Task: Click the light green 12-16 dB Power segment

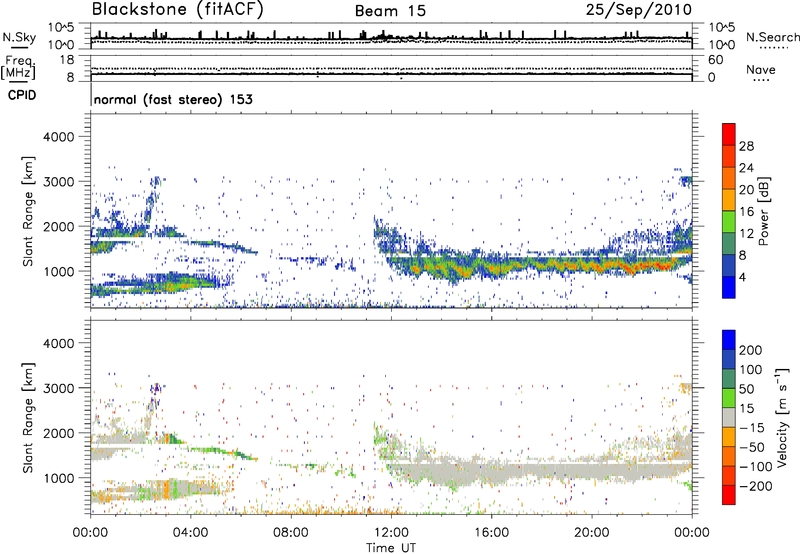Action: 729,222
